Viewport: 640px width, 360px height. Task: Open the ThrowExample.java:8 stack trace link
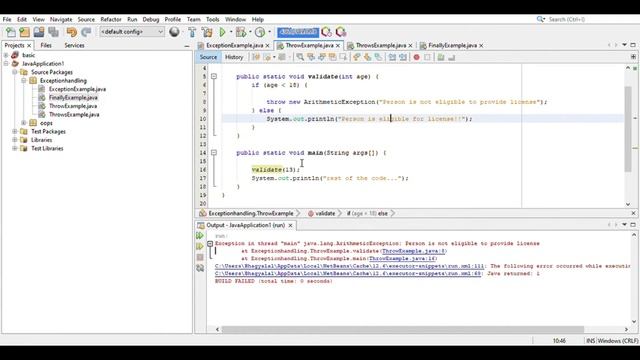tap(414, 251)
